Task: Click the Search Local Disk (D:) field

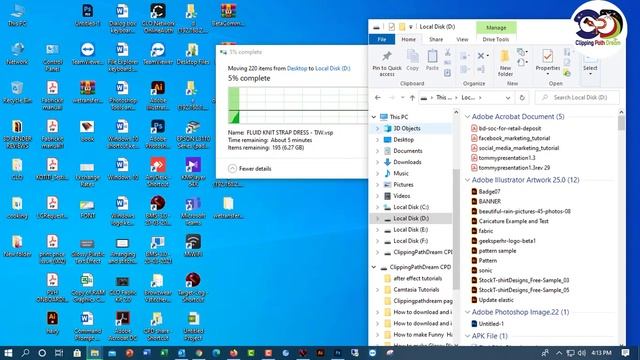Action: tap(577, 98)
